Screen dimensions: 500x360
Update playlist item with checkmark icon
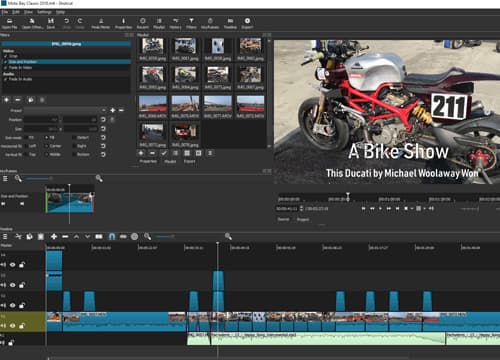(164, 153)
